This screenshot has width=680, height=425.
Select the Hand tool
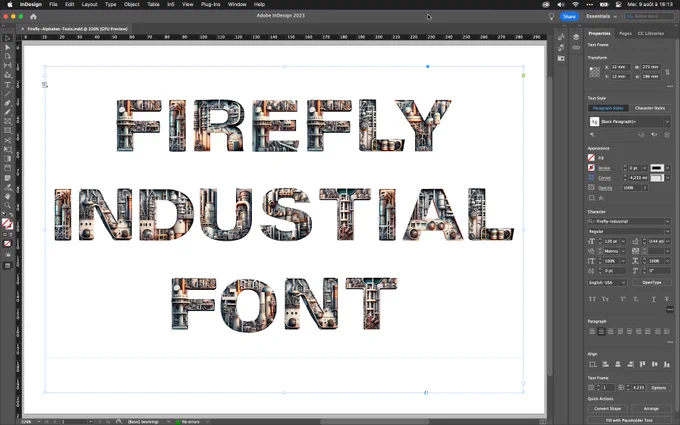(x=7, y=196)
